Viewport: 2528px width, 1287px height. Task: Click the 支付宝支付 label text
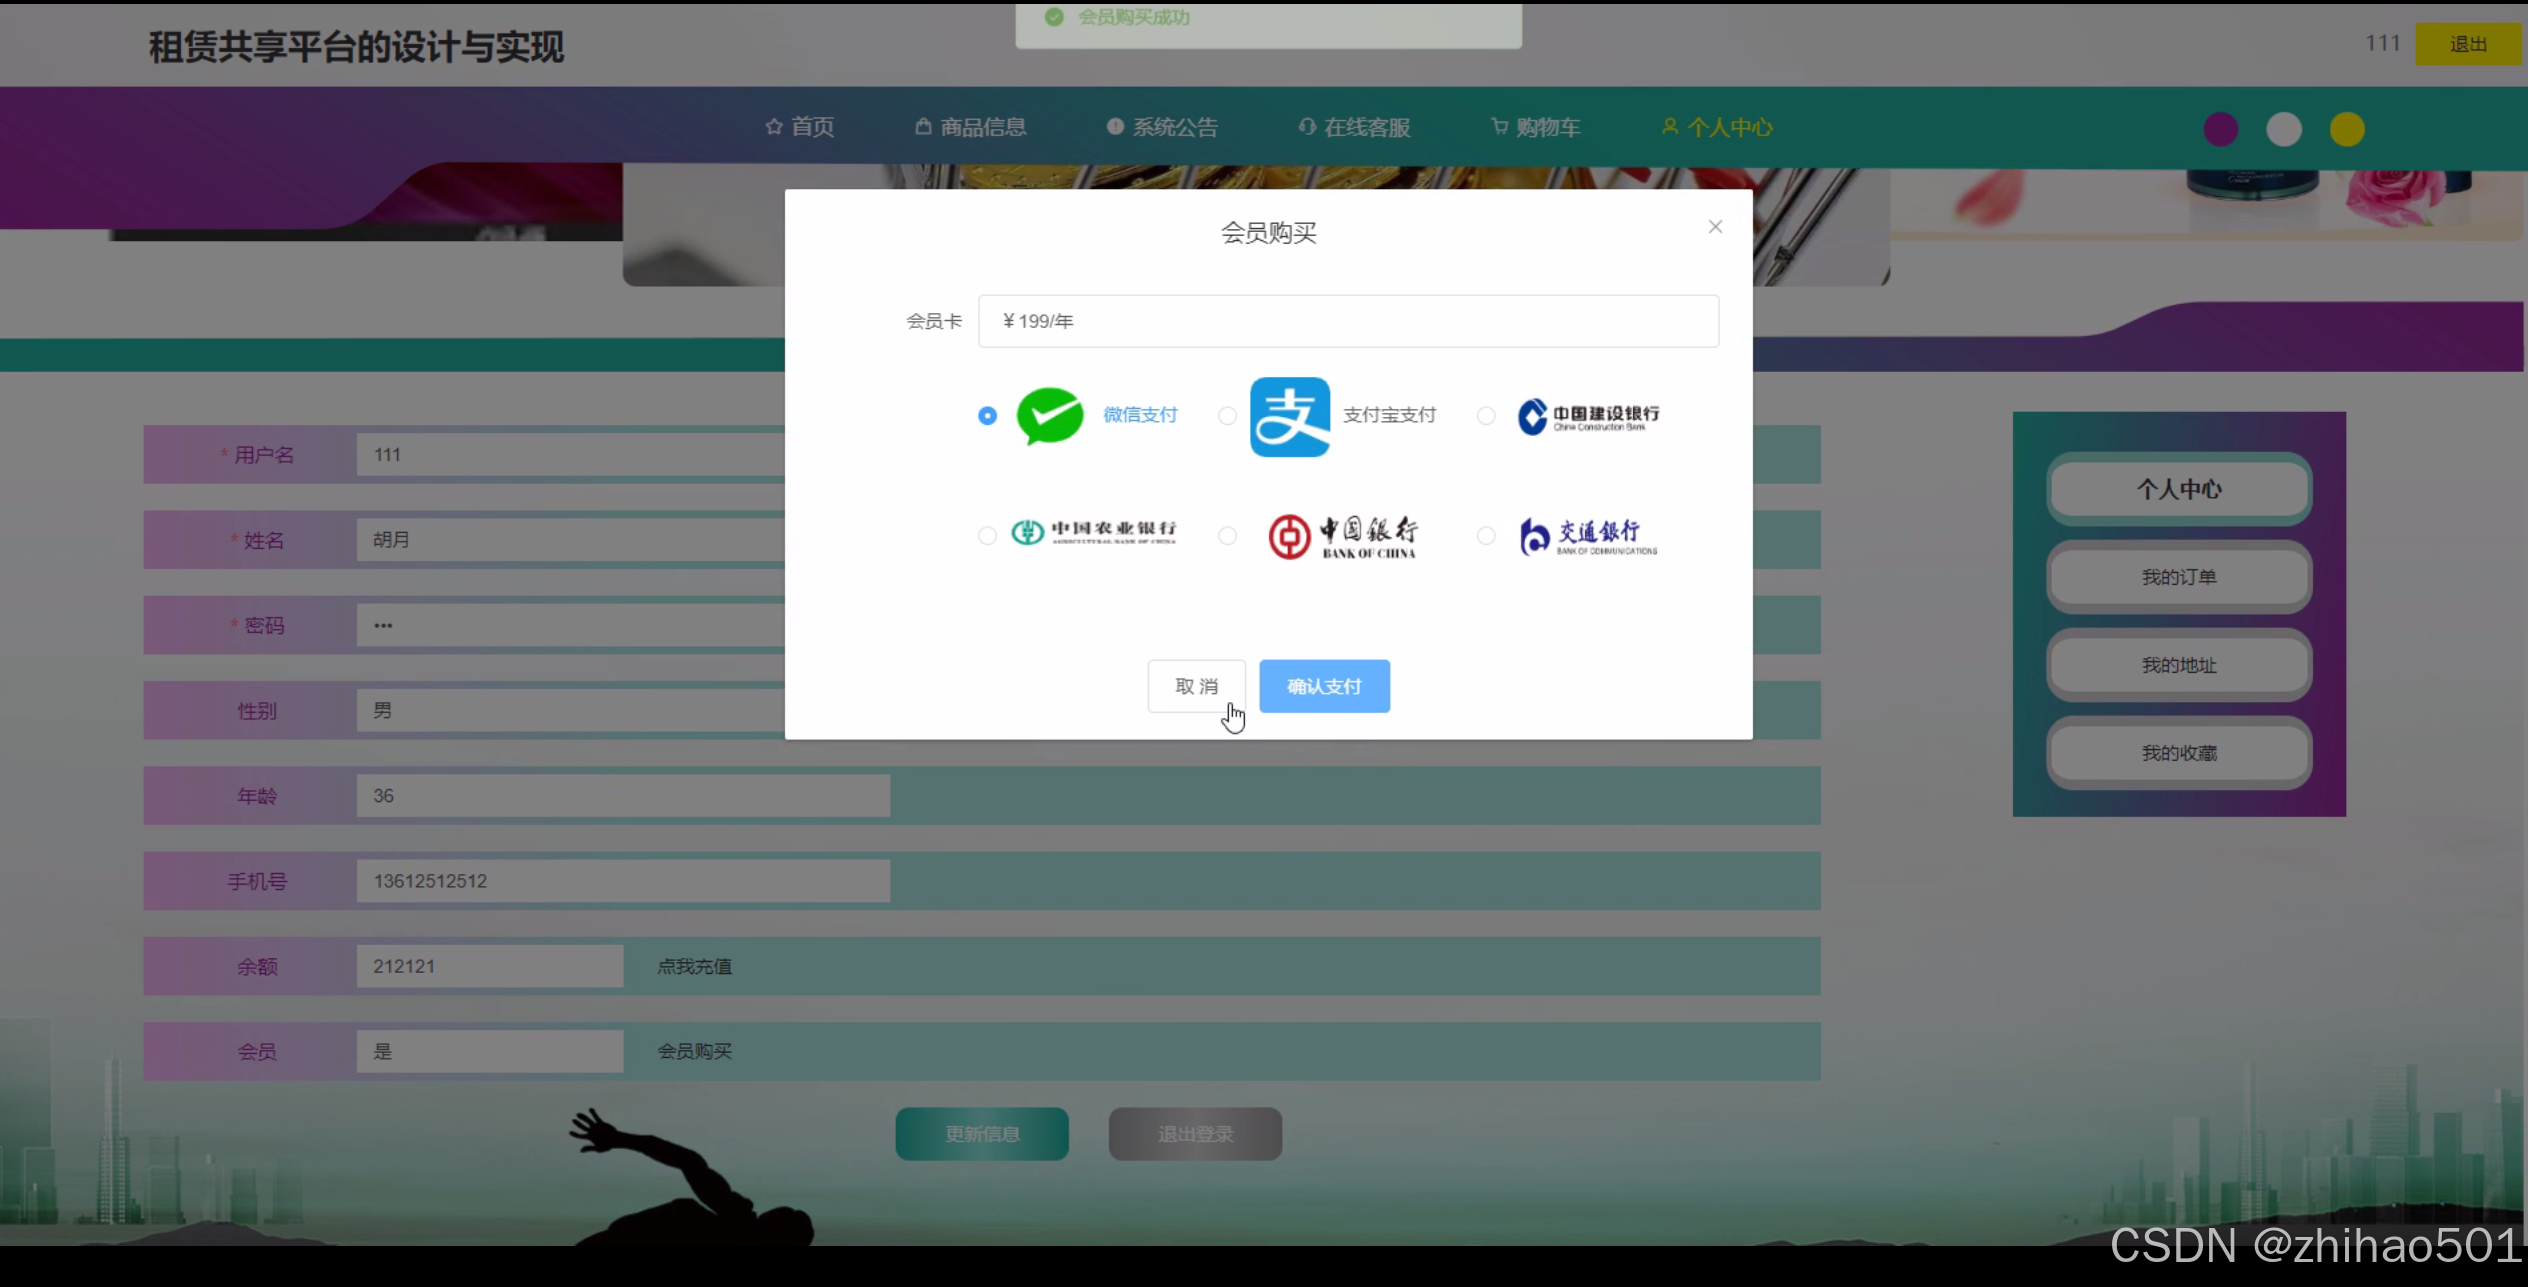[x=1389, y=415]
